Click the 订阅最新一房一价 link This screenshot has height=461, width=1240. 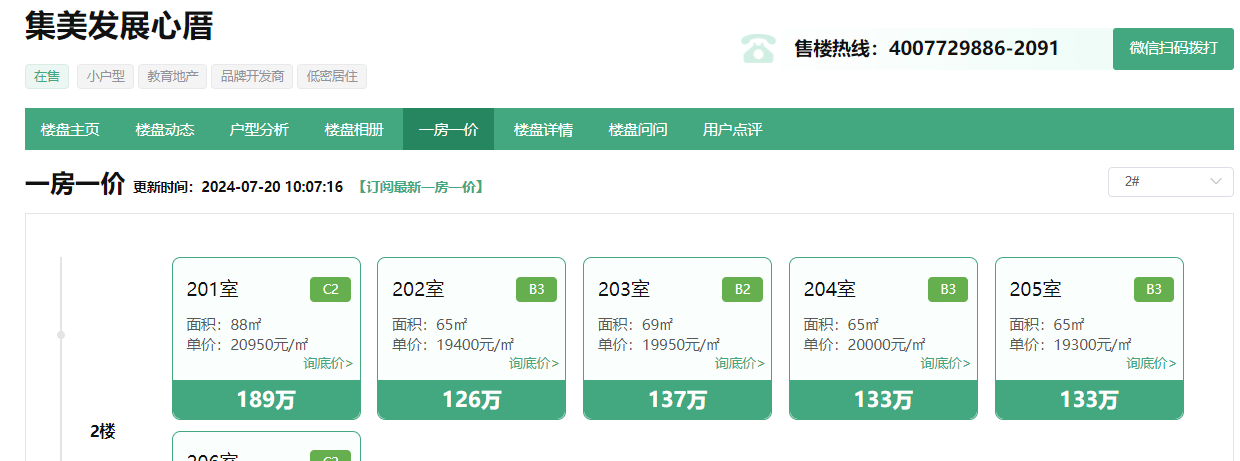pos(420,187)
